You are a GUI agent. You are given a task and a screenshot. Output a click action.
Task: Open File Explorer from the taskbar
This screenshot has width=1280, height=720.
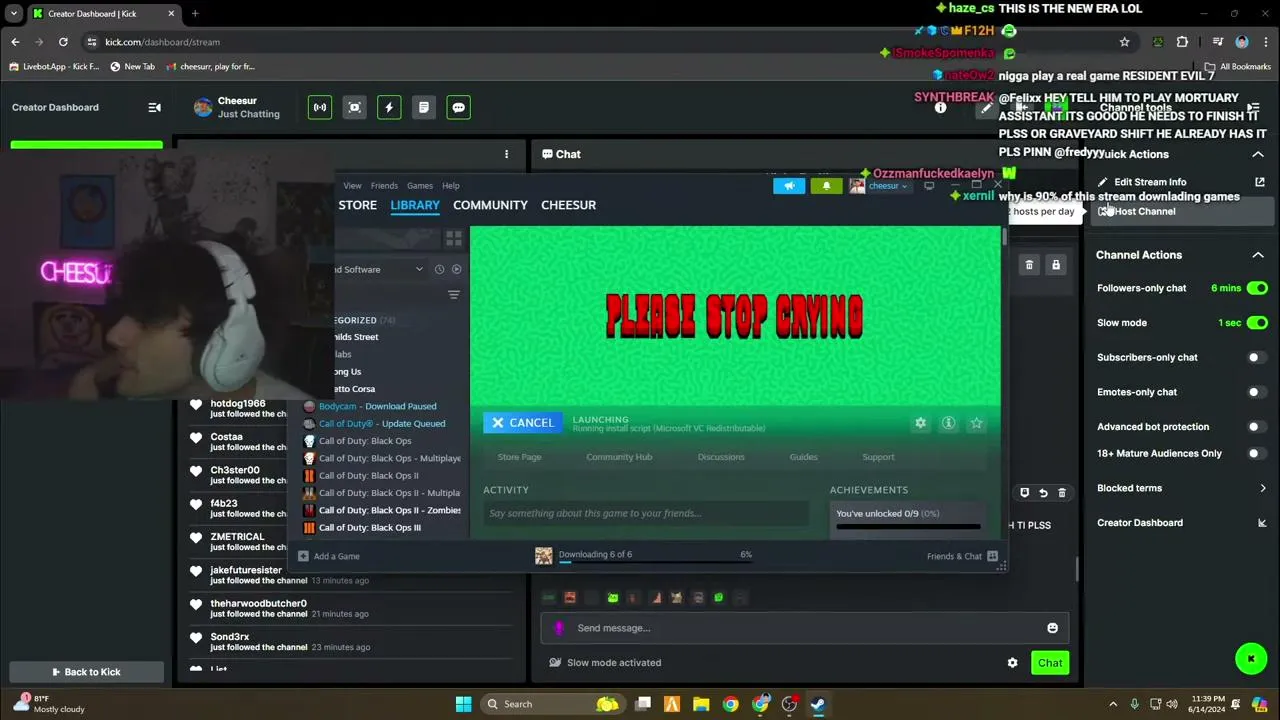coord(701,704)
